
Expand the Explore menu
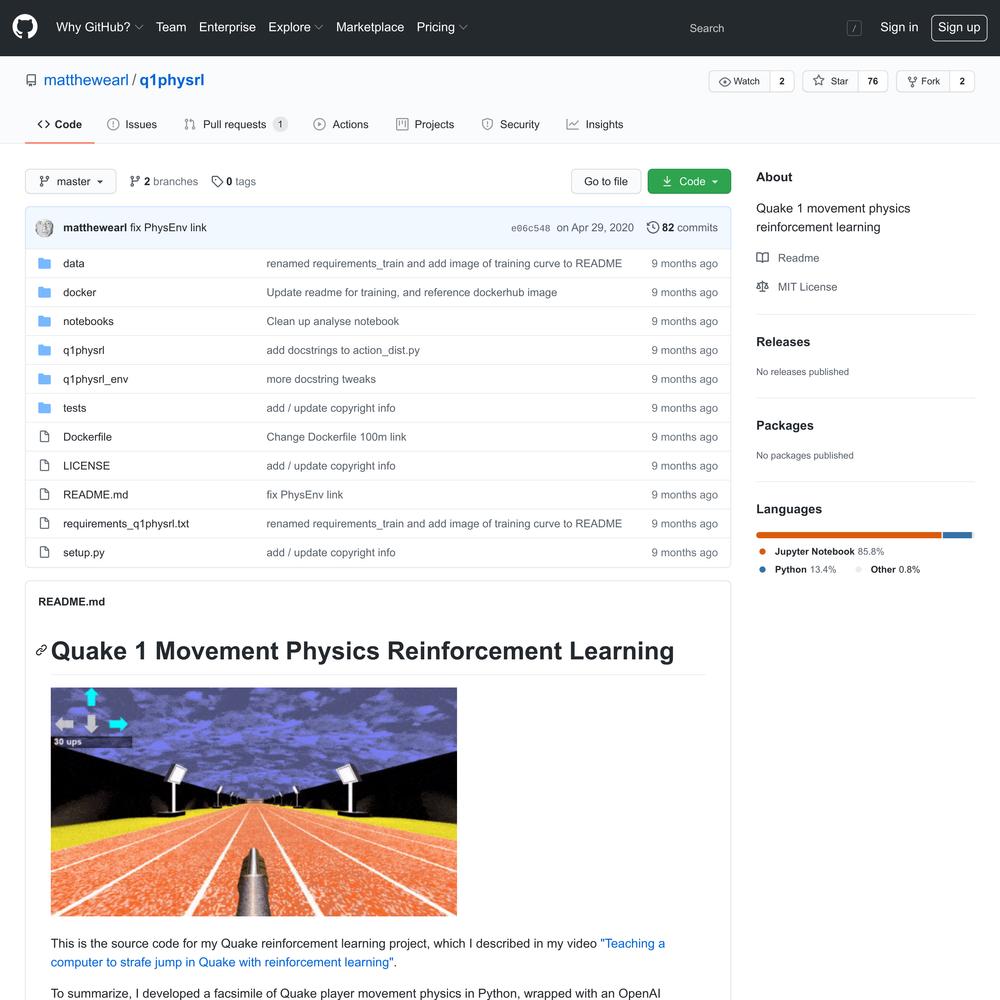point(295,27)
